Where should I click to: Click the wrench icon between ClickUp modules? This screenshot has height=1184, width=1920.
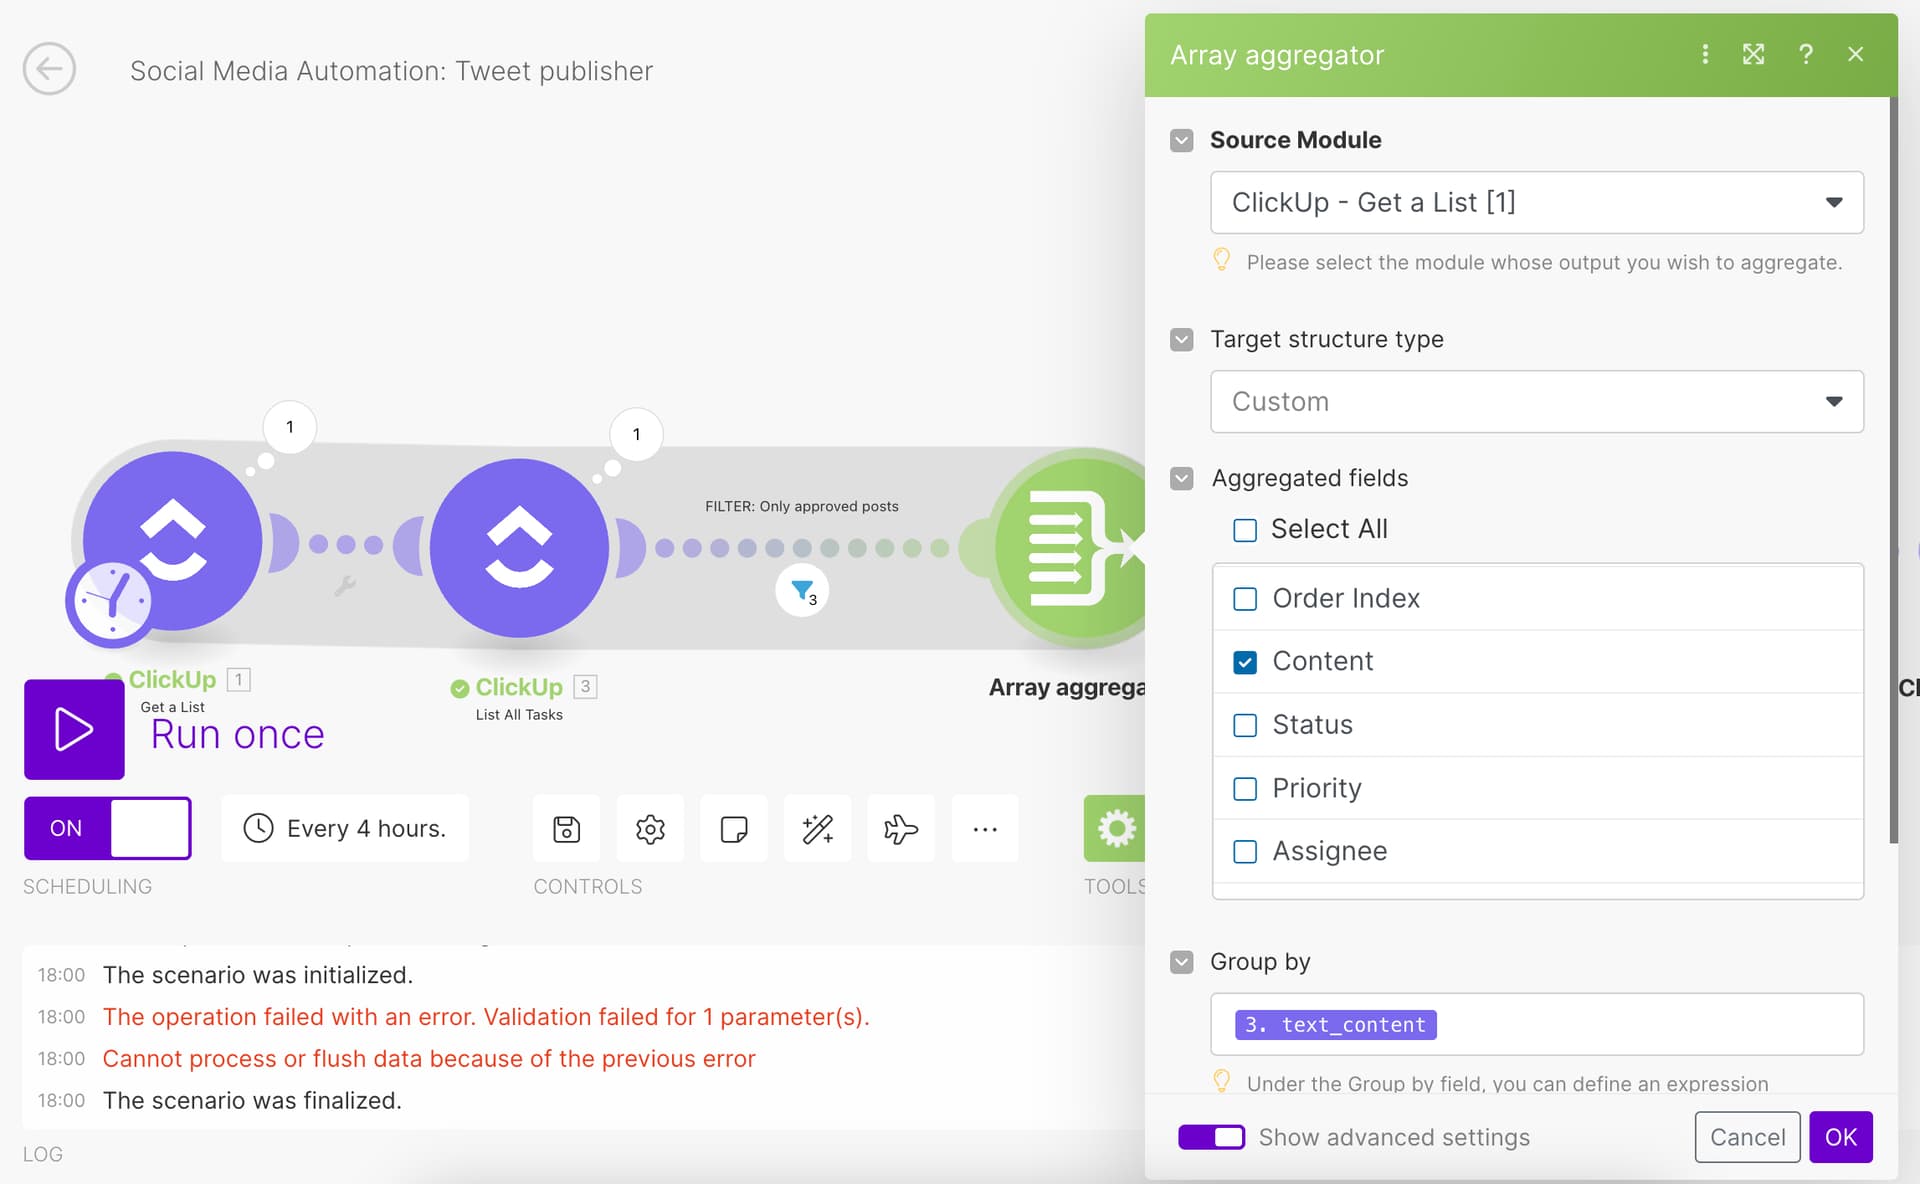click(345, 586)
